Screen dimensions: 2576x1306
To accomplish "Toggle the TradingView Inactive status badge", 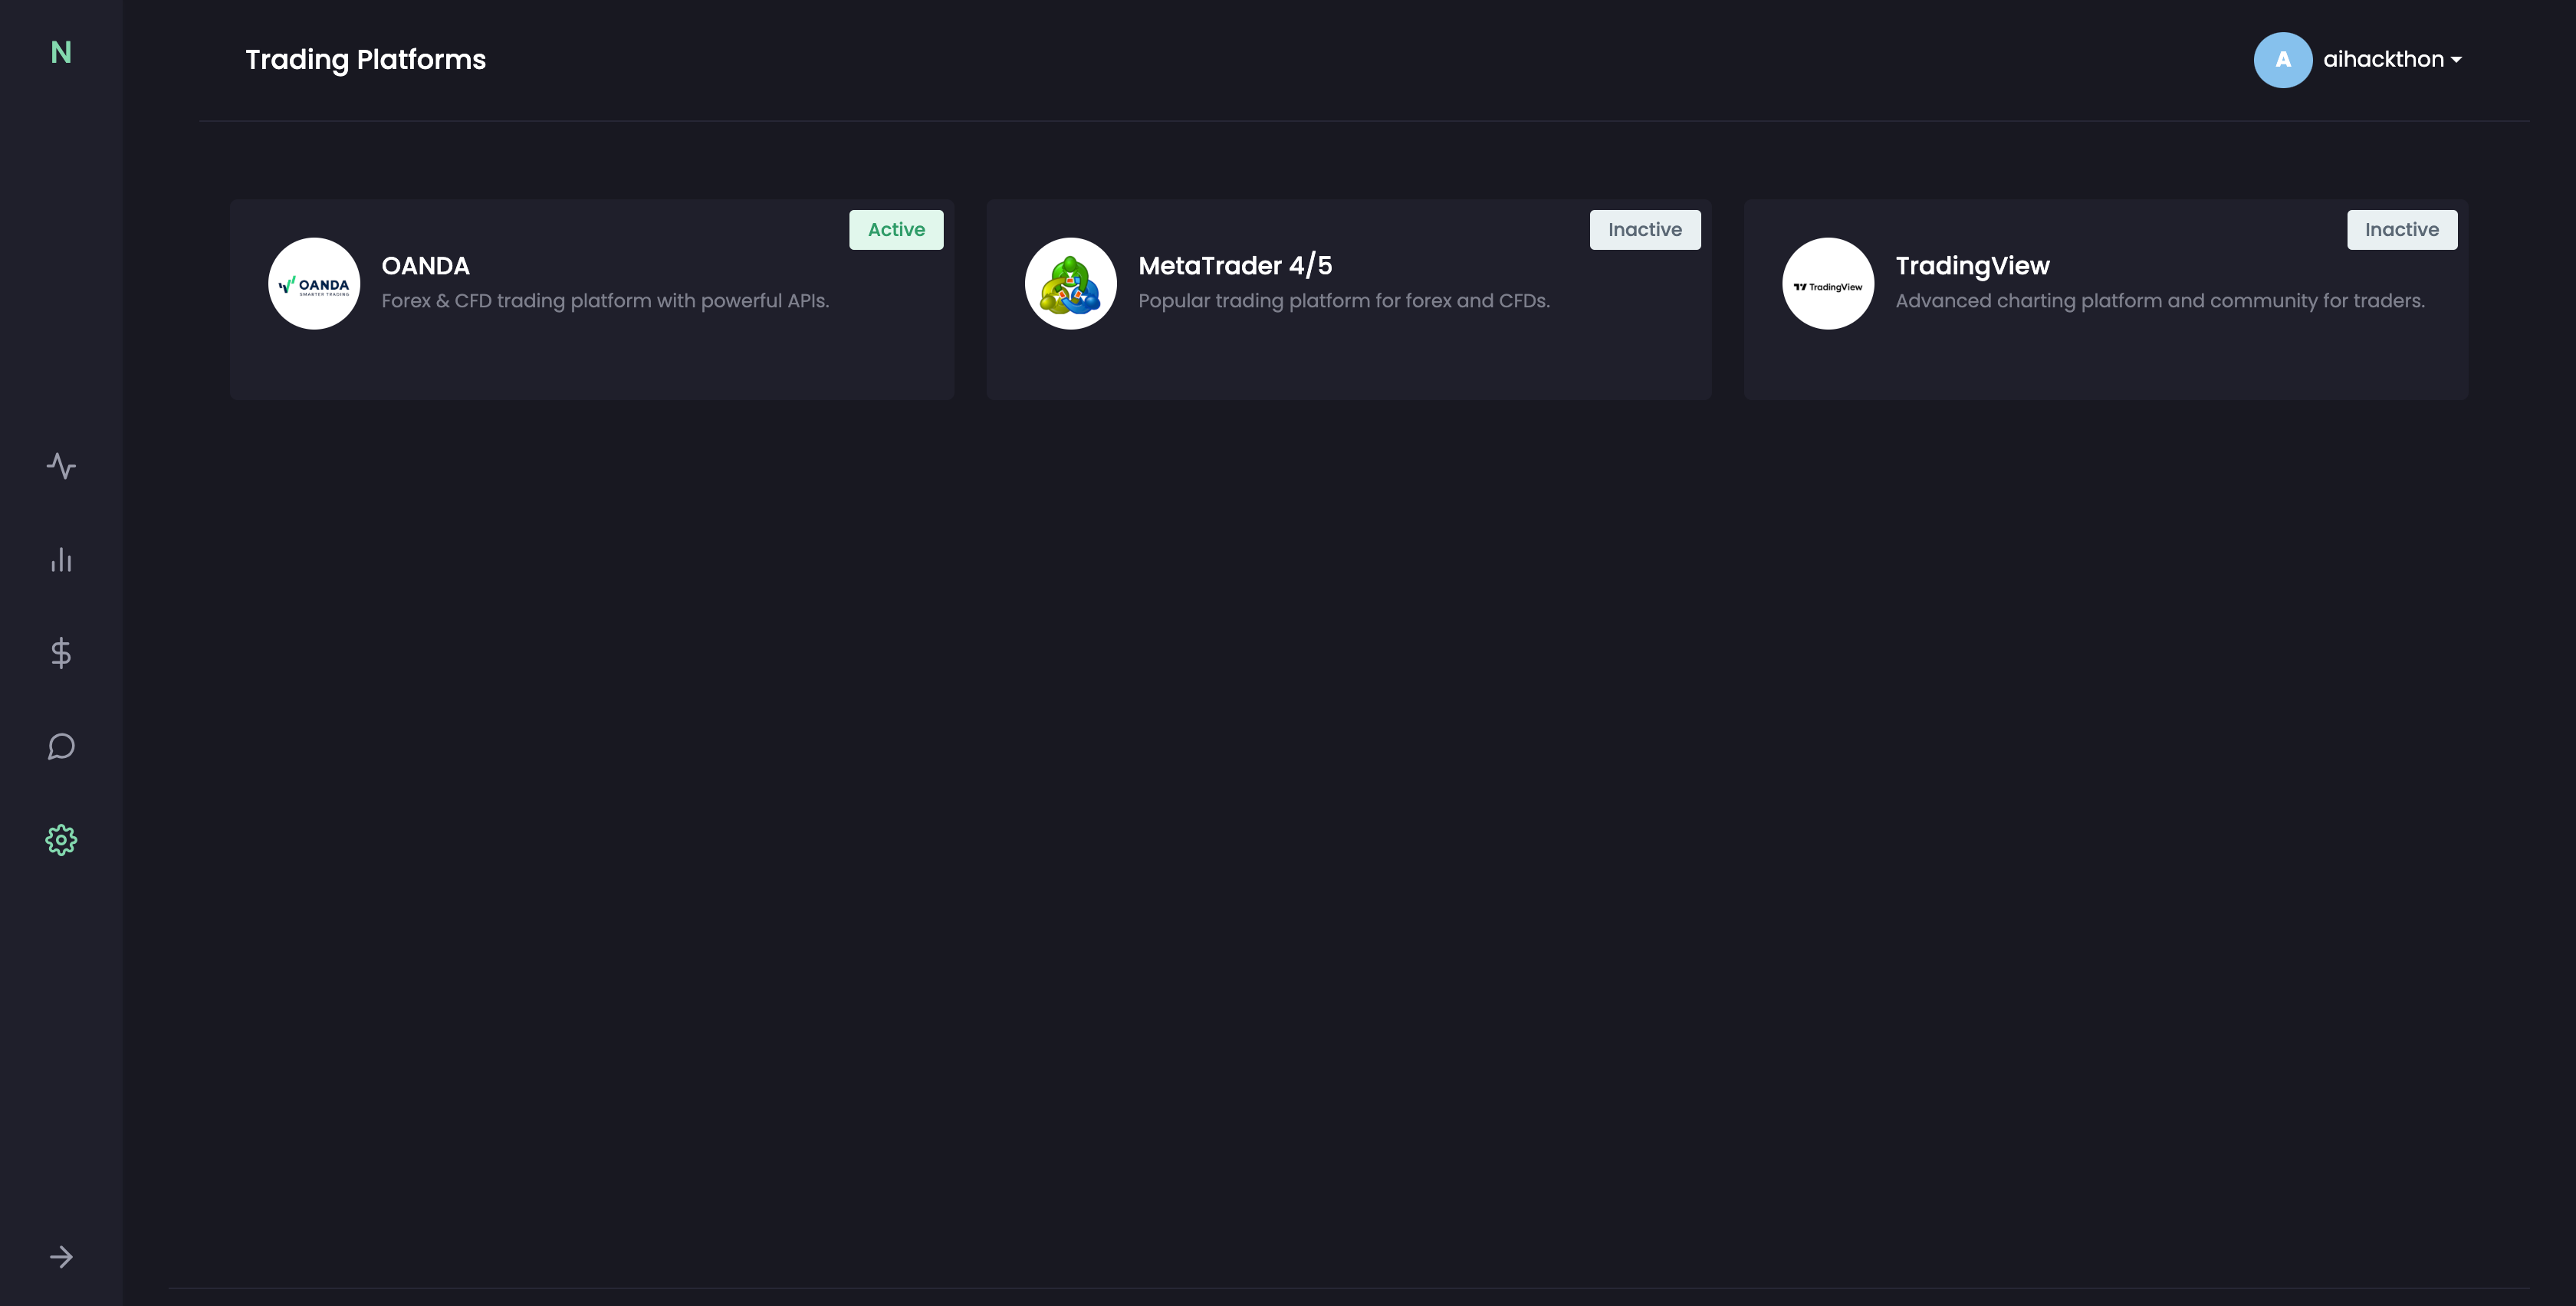I will point(2401,230).
